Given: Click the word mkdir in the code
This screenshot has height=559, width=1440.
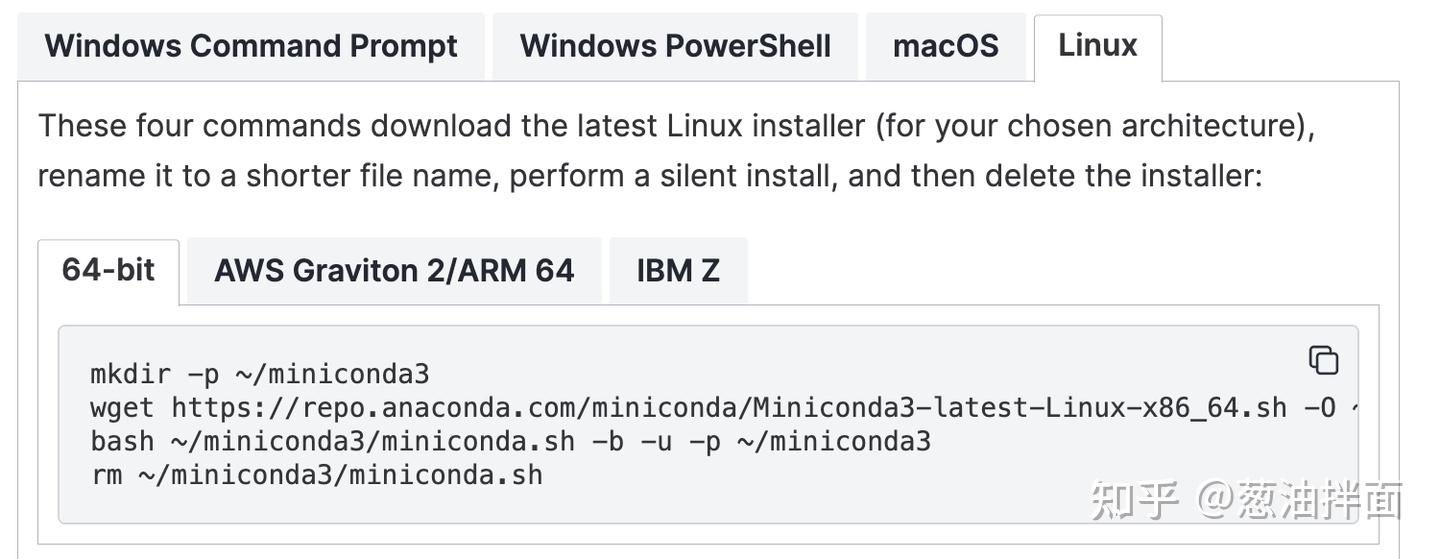Looking at the screenshot, I should tap(130, 374).
